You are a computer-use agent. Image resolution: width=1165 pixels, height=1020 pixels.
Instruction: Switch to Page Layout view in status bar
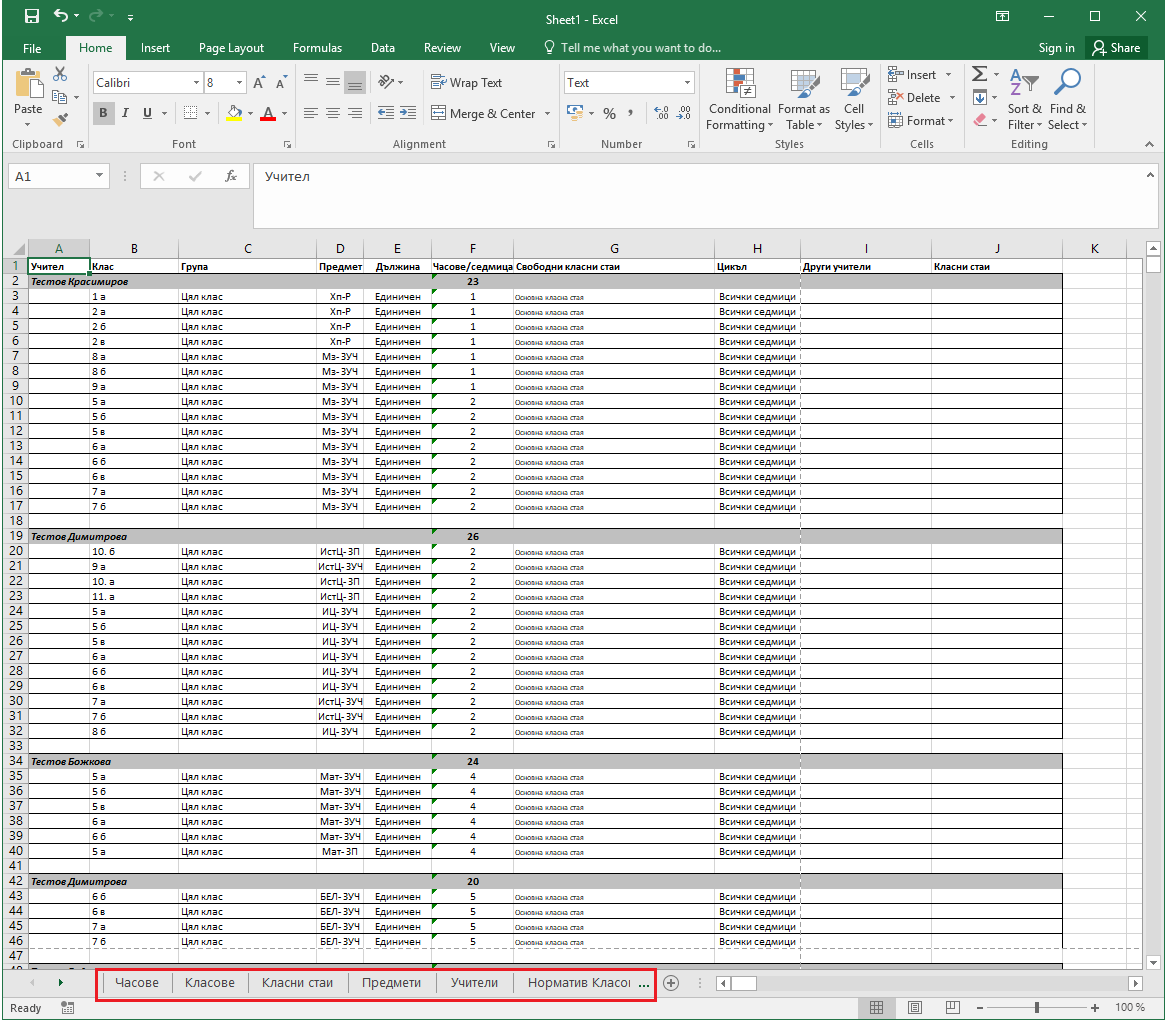click(914, 1007)
